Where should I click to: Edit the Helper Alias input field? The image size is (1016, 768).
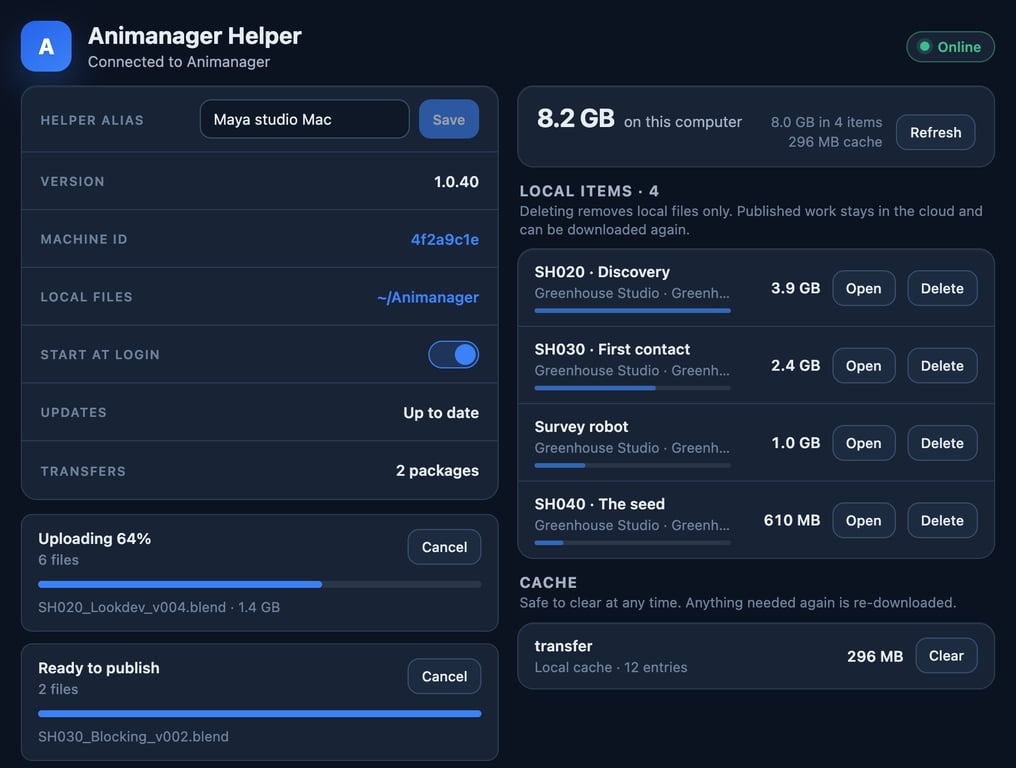305,119
